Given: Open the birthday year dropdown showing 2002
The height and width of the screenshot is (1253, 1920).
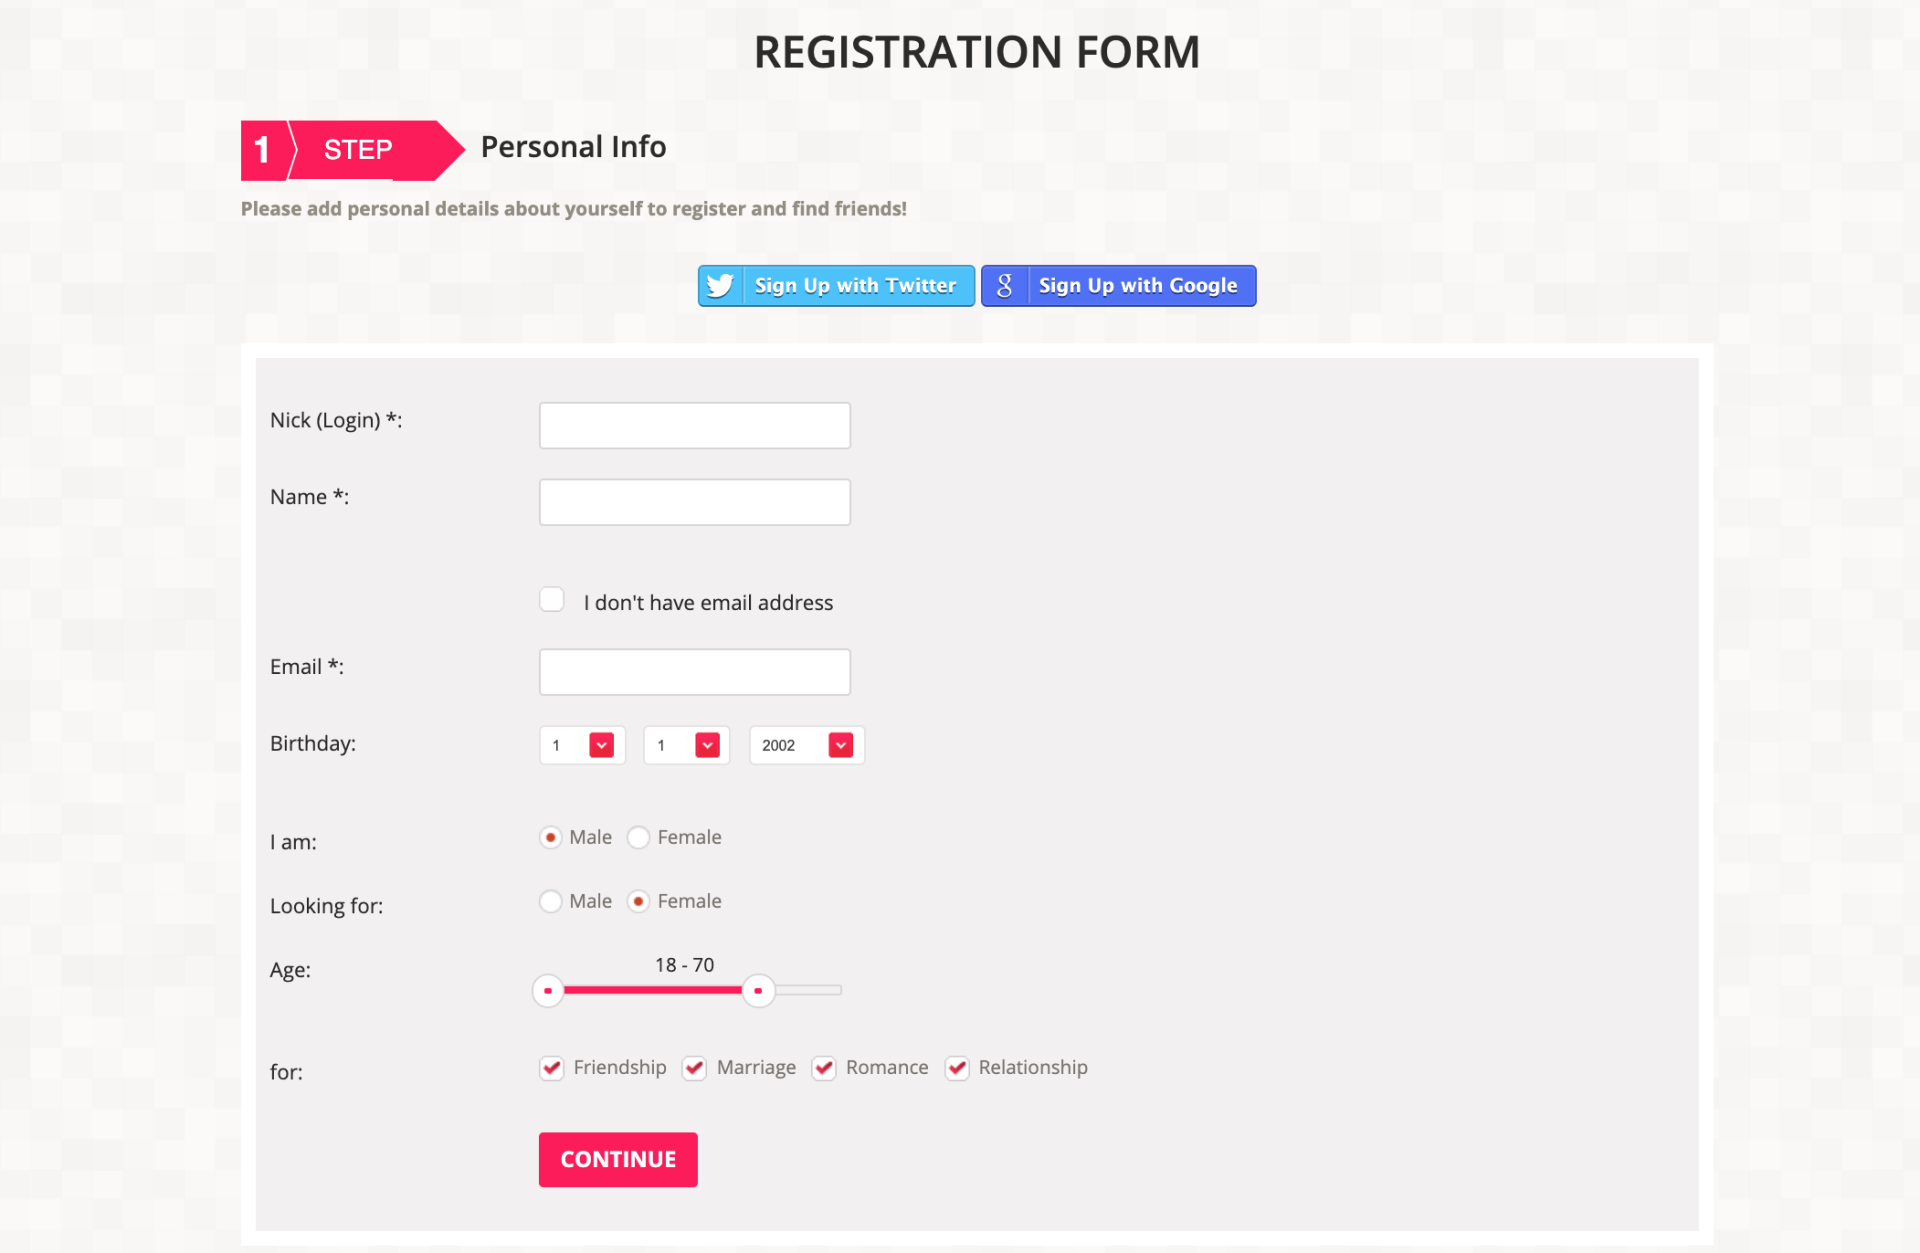Looking at the screenshot, I should click(806, 744).
